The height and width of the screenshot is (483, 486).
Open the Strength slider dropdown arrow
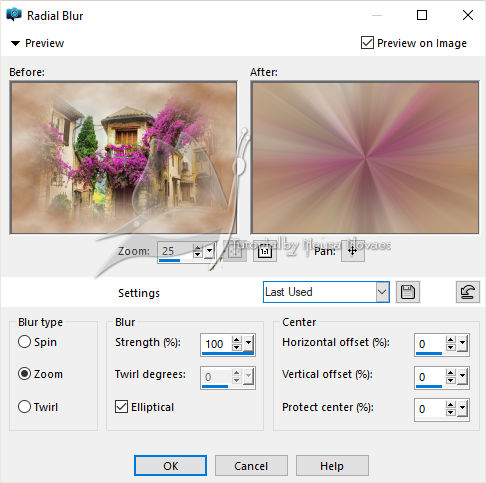click(249, 343)
